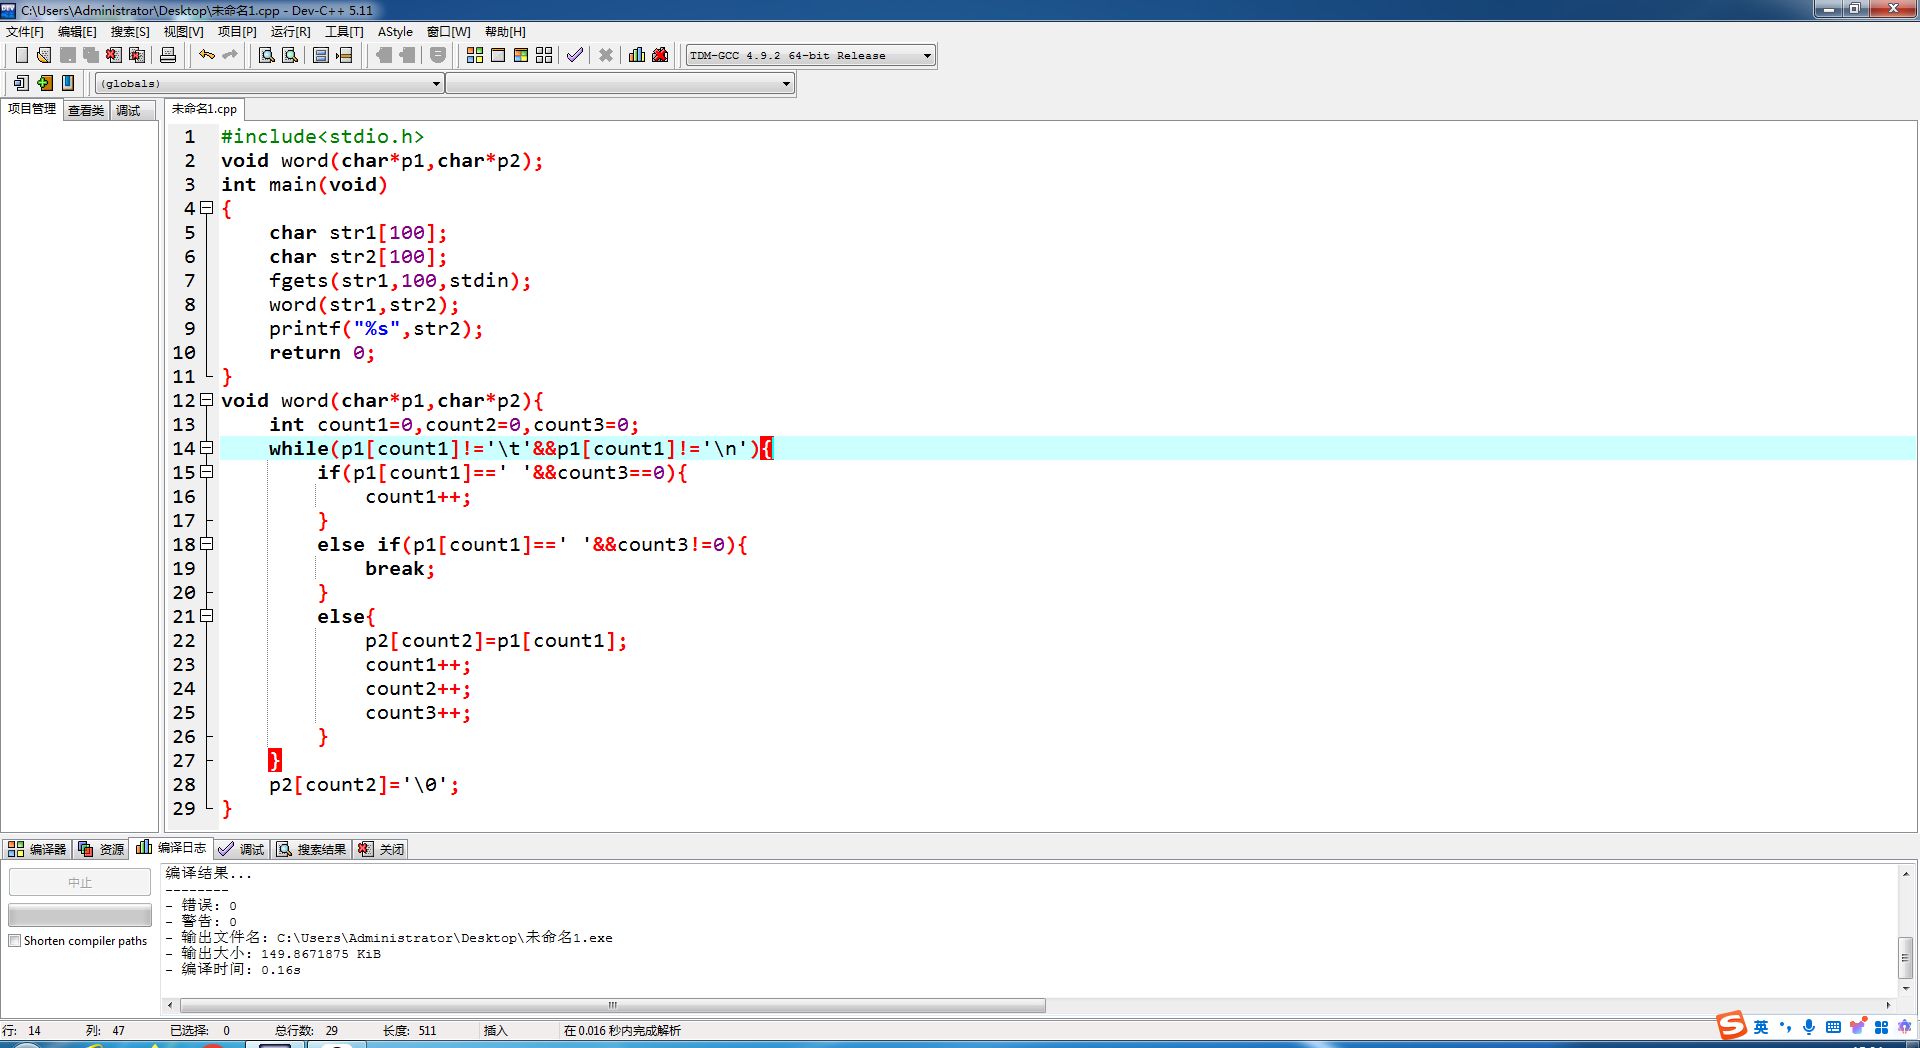
Task: Toggle Sogou punctuation mode
Action: pyautogui.click(x=1785, y=1027)
